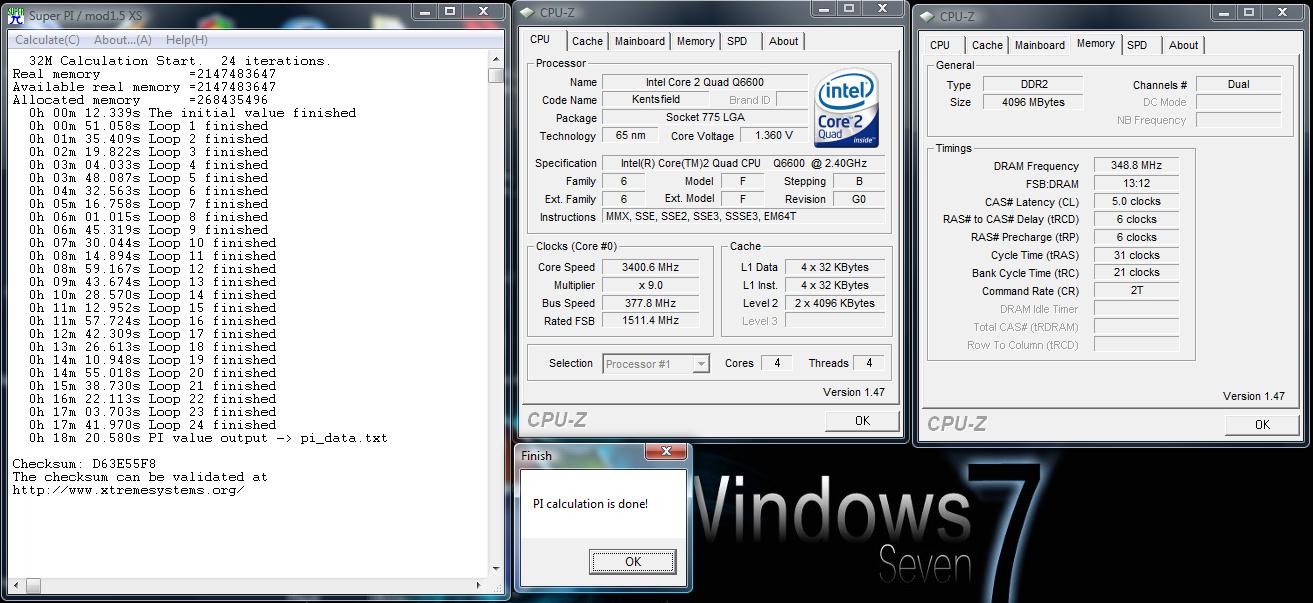
Task: Click the Bus Speed value 377.8 MHz
Action: click(x=649, y=303)
